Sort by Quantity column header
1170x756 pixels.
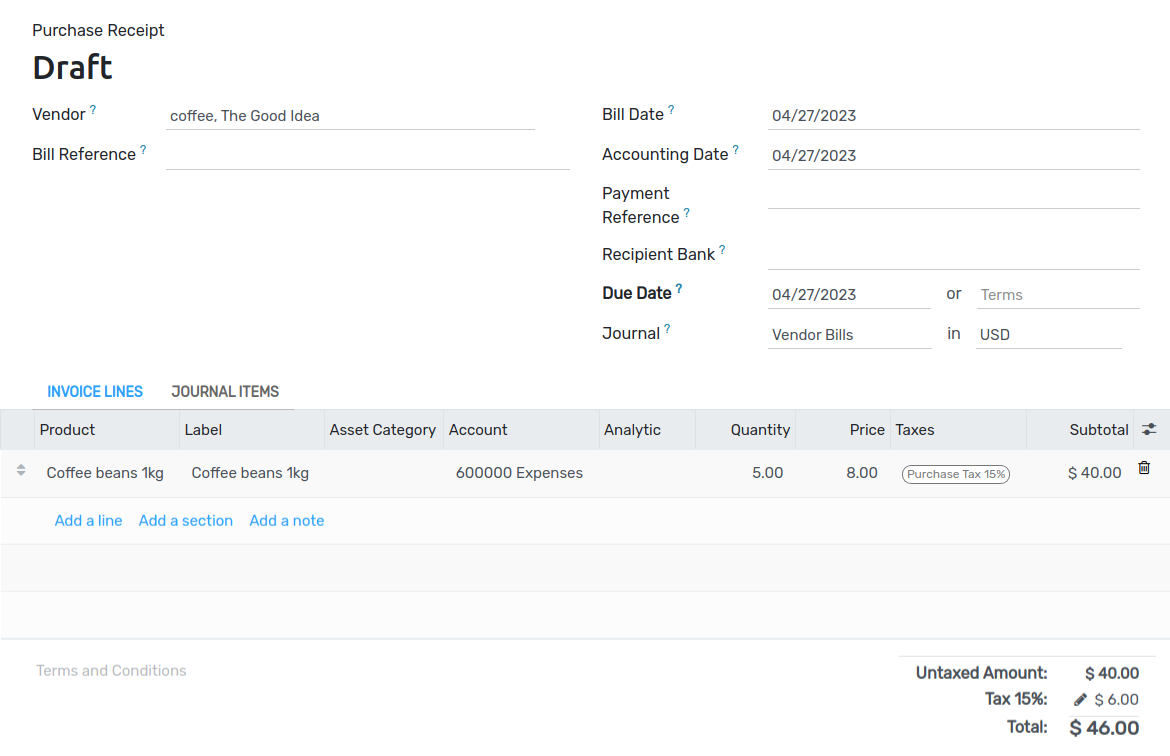click(x=745, y=430)
